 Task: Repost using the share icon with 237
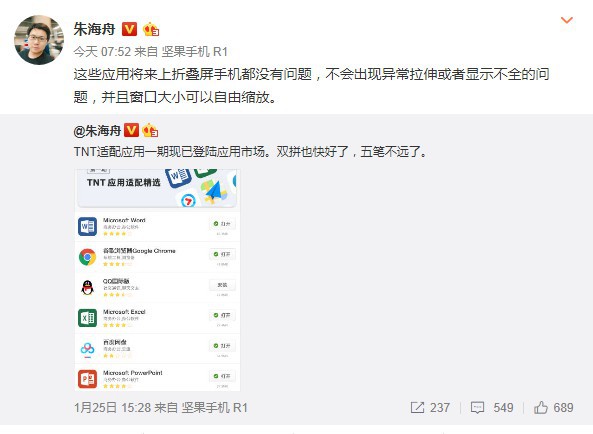click(430, 408)
